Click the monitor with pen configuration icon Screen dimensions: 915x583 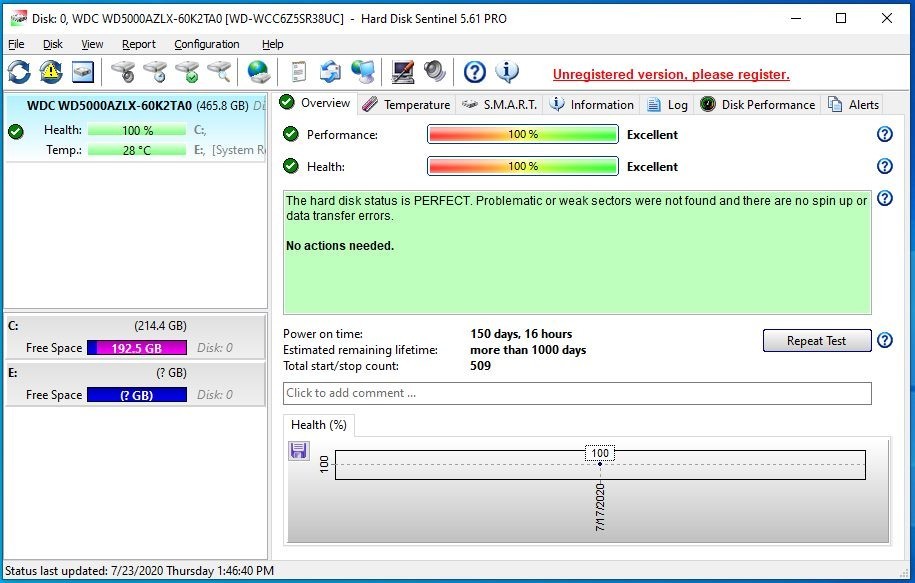click(403, 72)
